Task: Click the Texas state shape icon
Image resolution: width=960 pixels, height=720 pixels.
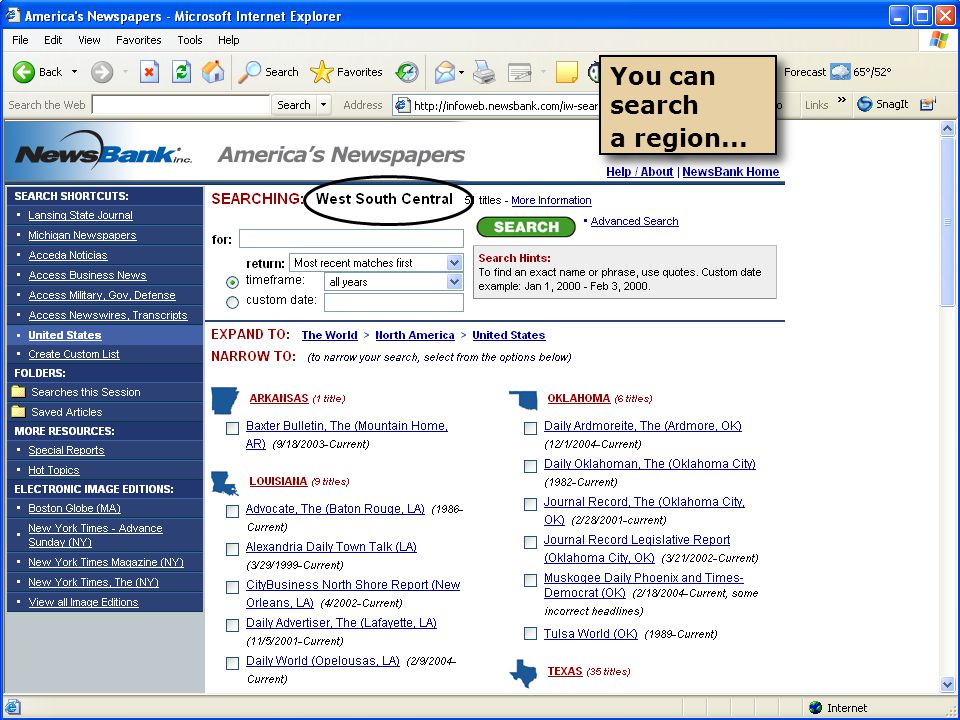Action: tap(523, 673)
